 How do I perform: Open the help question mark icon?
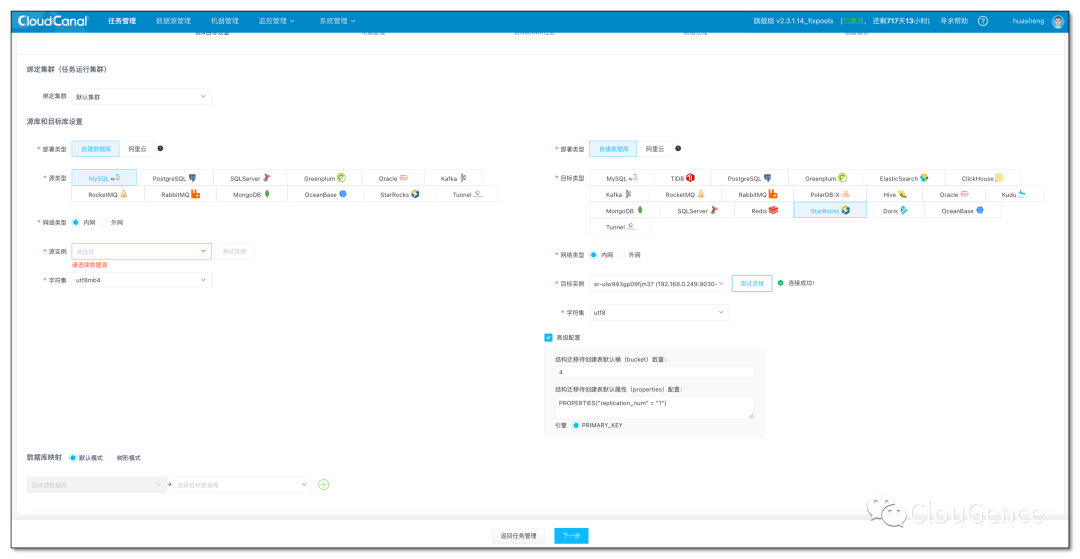point(983,21)
